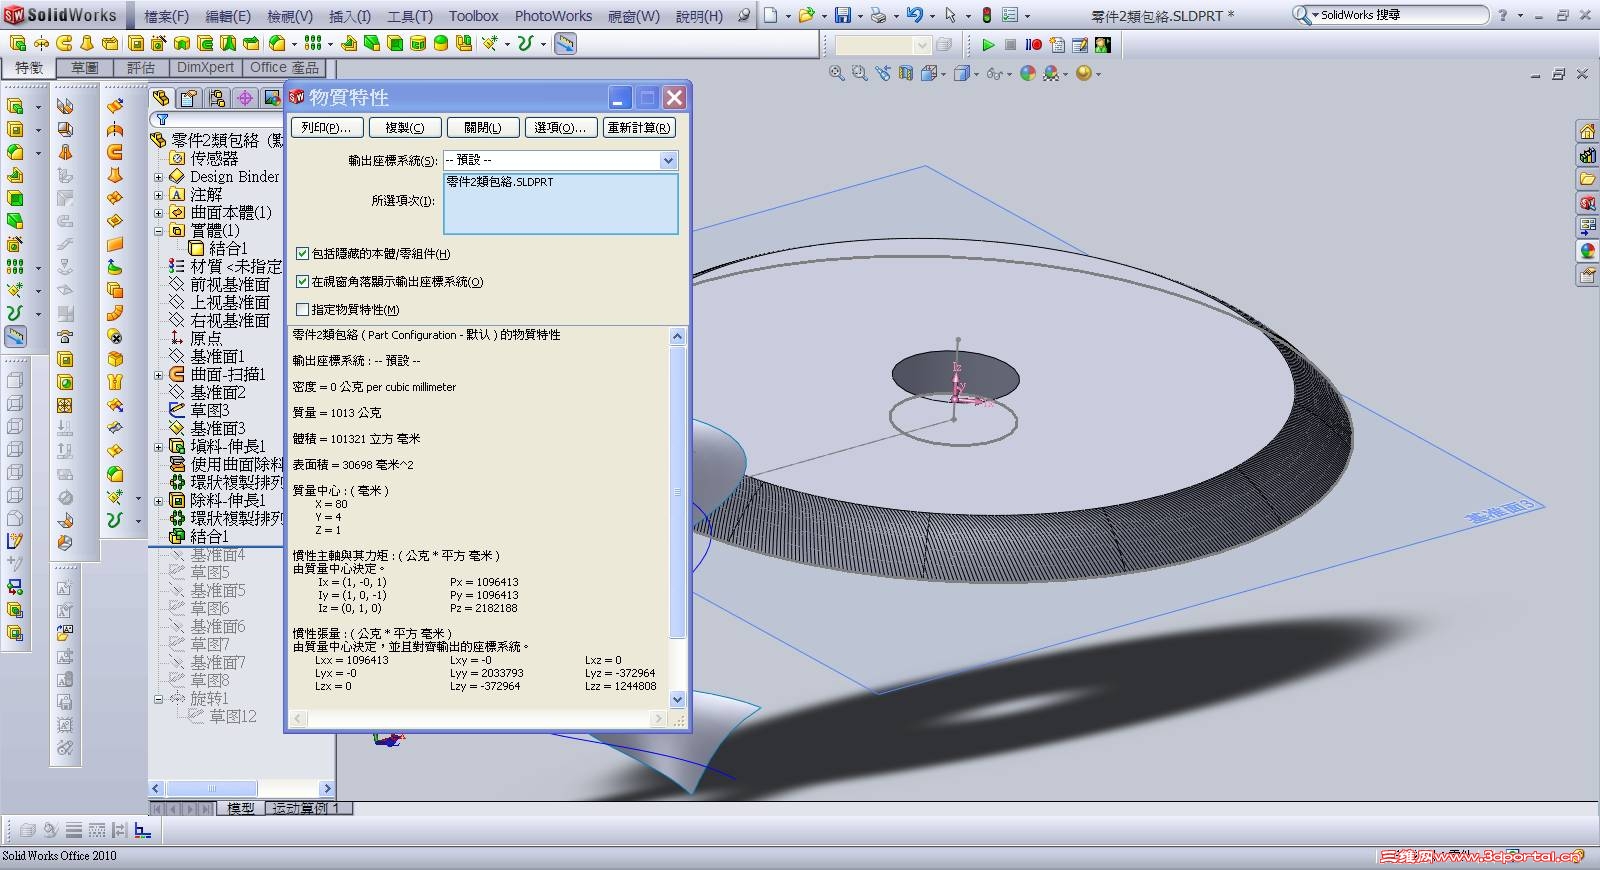This screenshot has width=1600, height=870.
Task: Select the DimXpertManager crosshair tab icon
Action: click(245, 97)
